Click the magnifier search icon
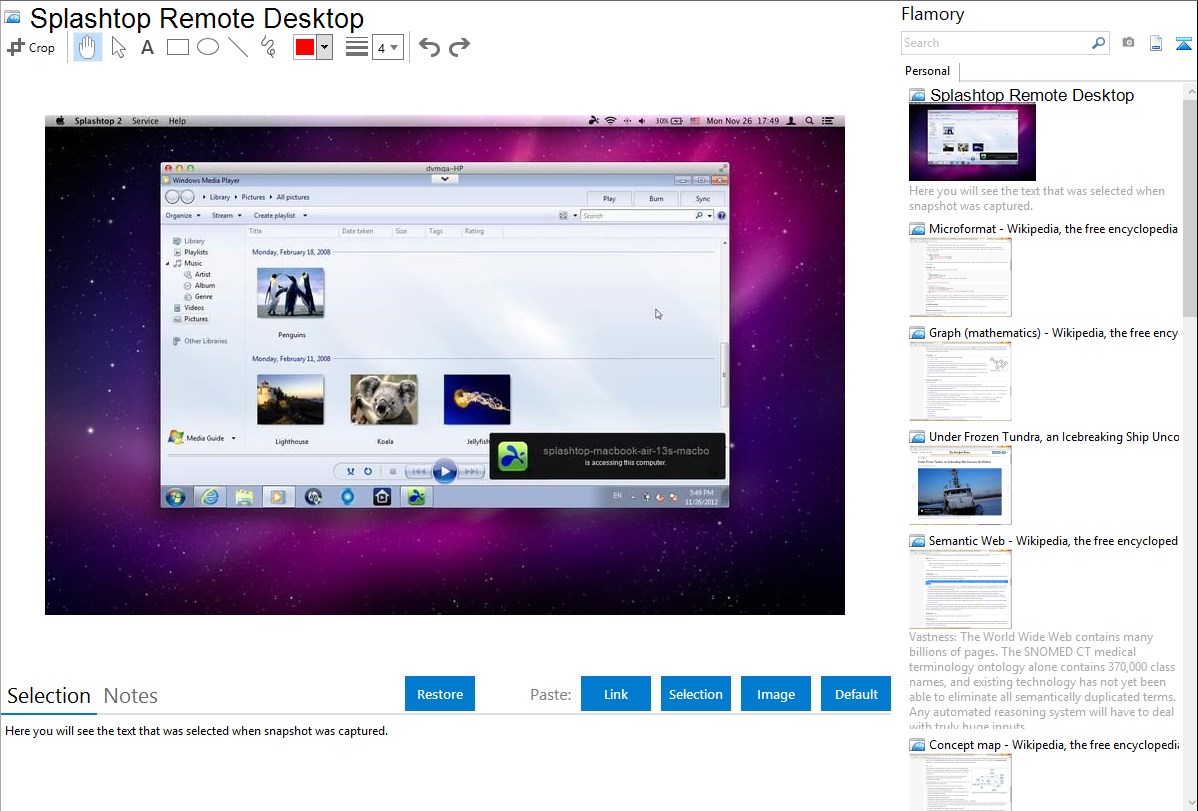 pyautogui.click(x=1098, y=43)
